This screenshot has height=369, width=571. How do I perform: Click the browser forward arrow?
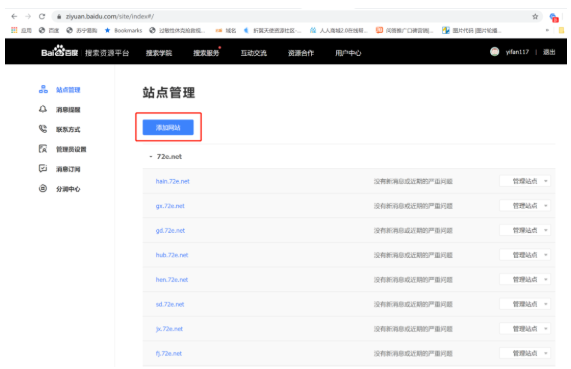coord(28,16)
